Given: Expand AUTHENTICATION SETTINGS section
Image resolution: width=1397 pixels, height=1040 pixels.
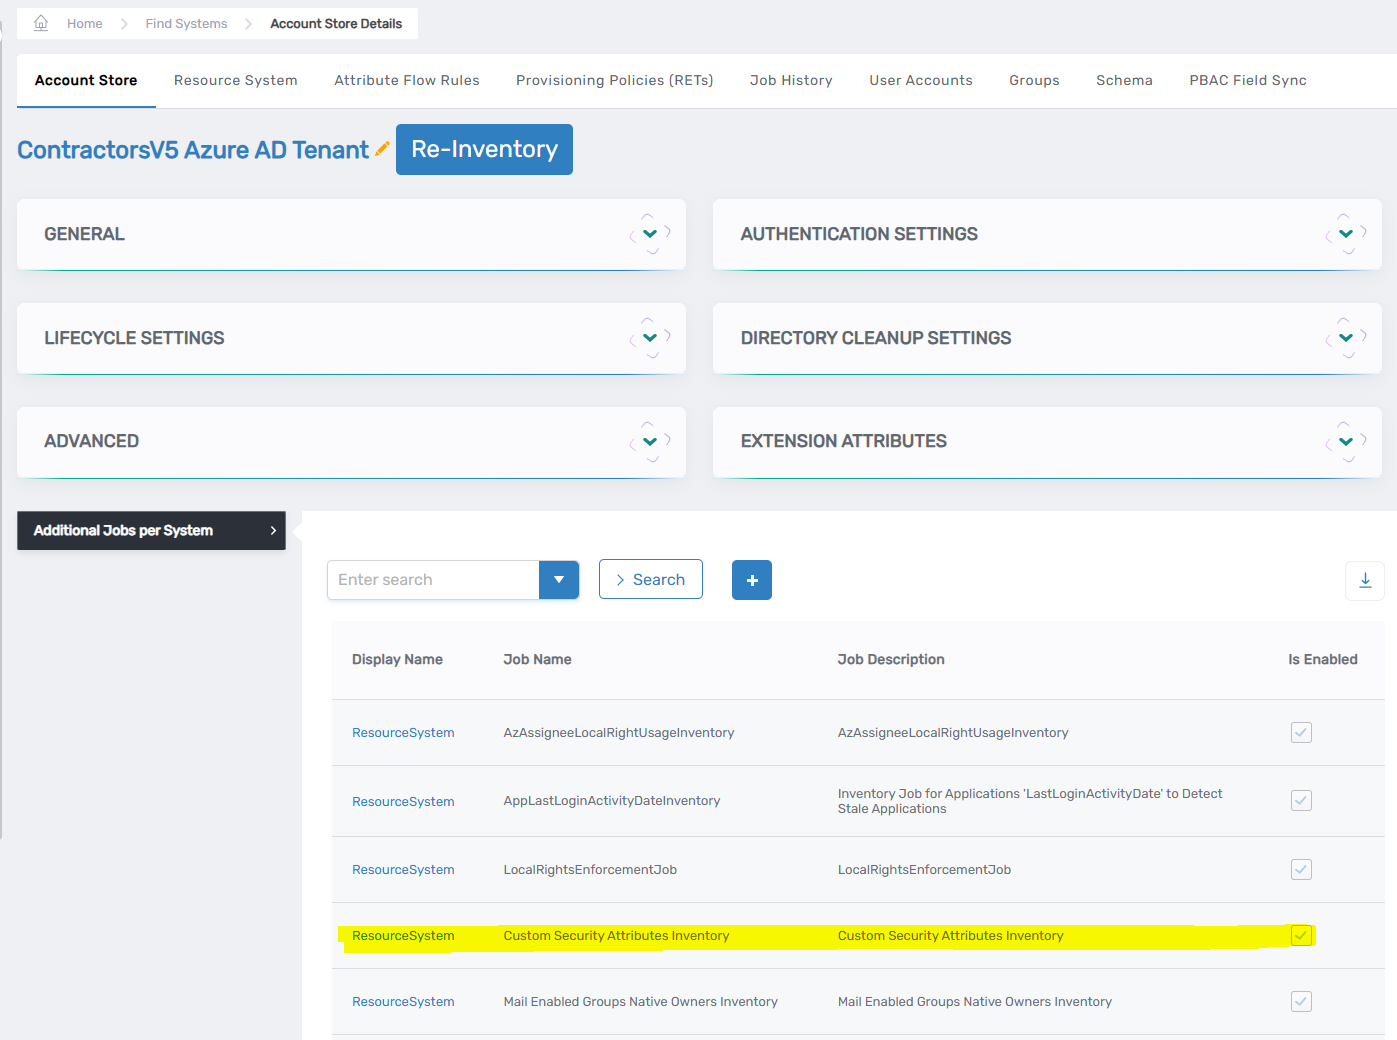Looking at the screenshot, I should pyautogui.click(x=1344, y=234).
